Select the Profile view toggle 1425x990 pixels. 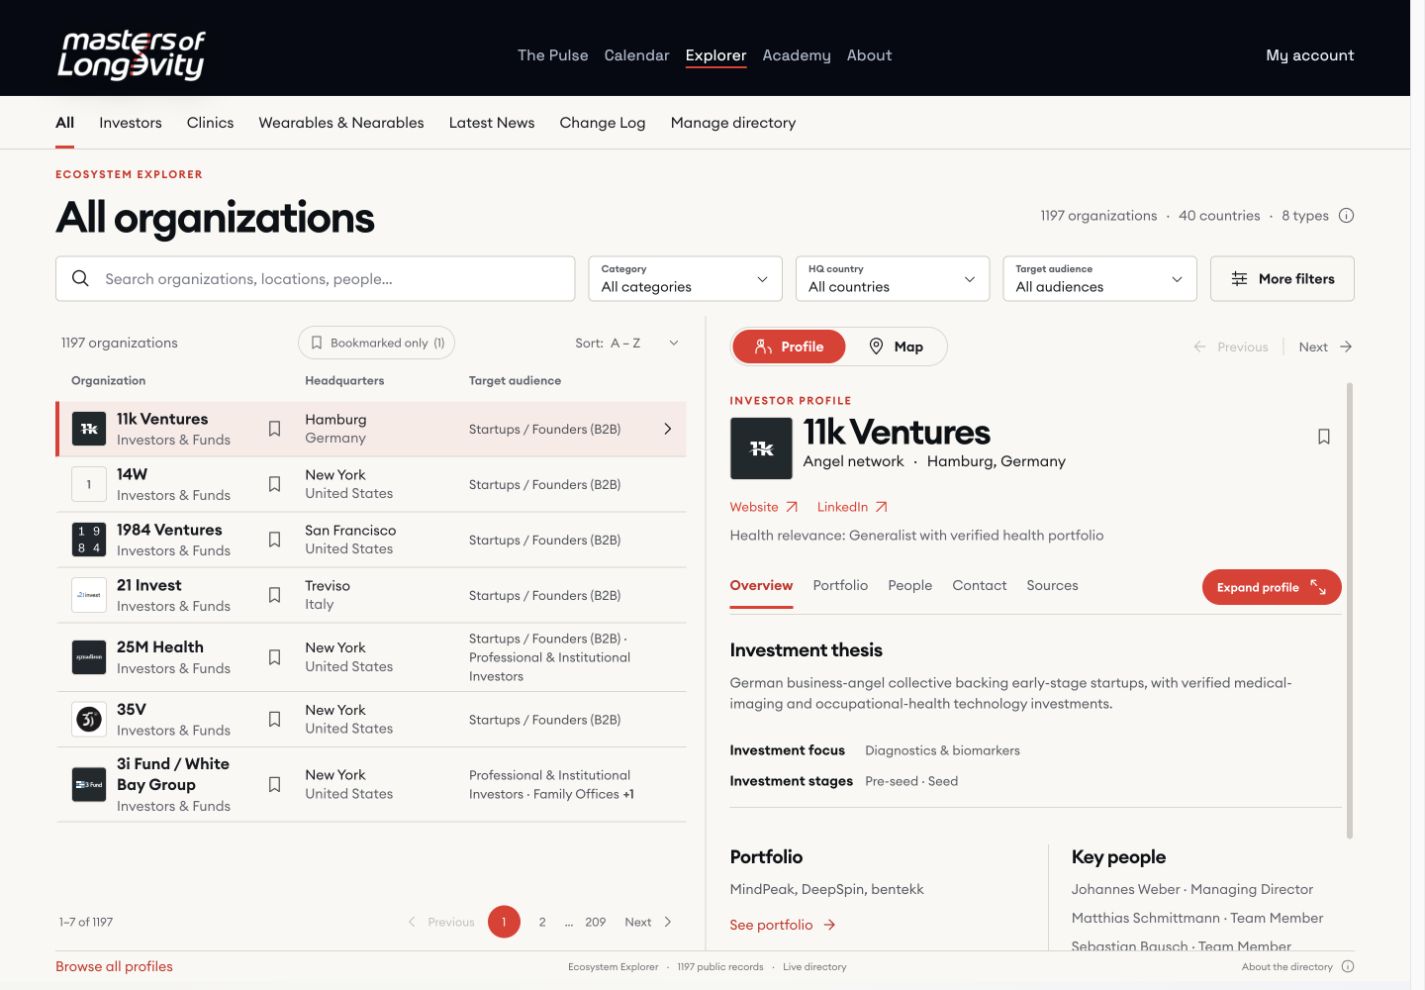tap(789, 347)
